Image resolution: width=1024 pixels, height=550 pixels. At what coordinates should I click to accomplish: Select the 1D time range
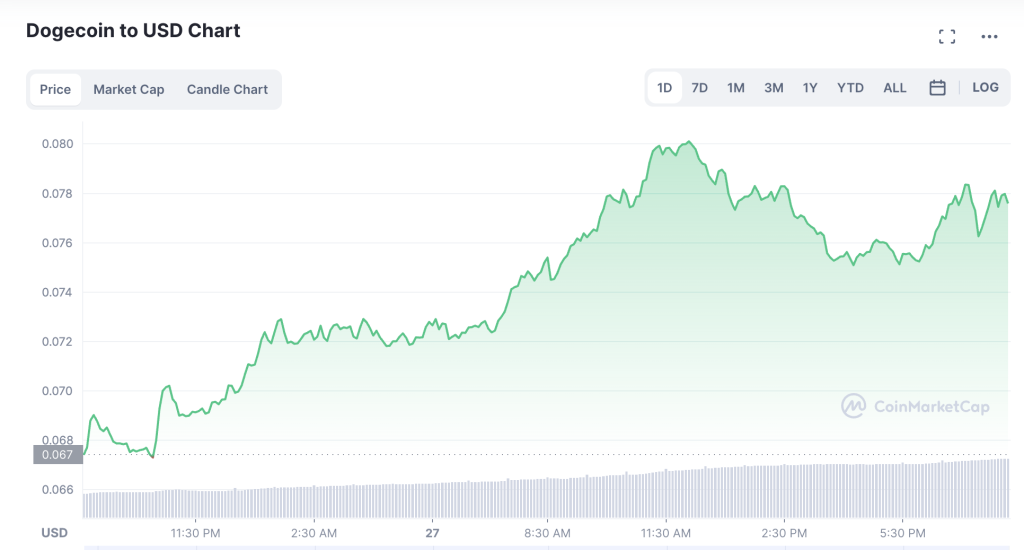click(x=664, y=88)
